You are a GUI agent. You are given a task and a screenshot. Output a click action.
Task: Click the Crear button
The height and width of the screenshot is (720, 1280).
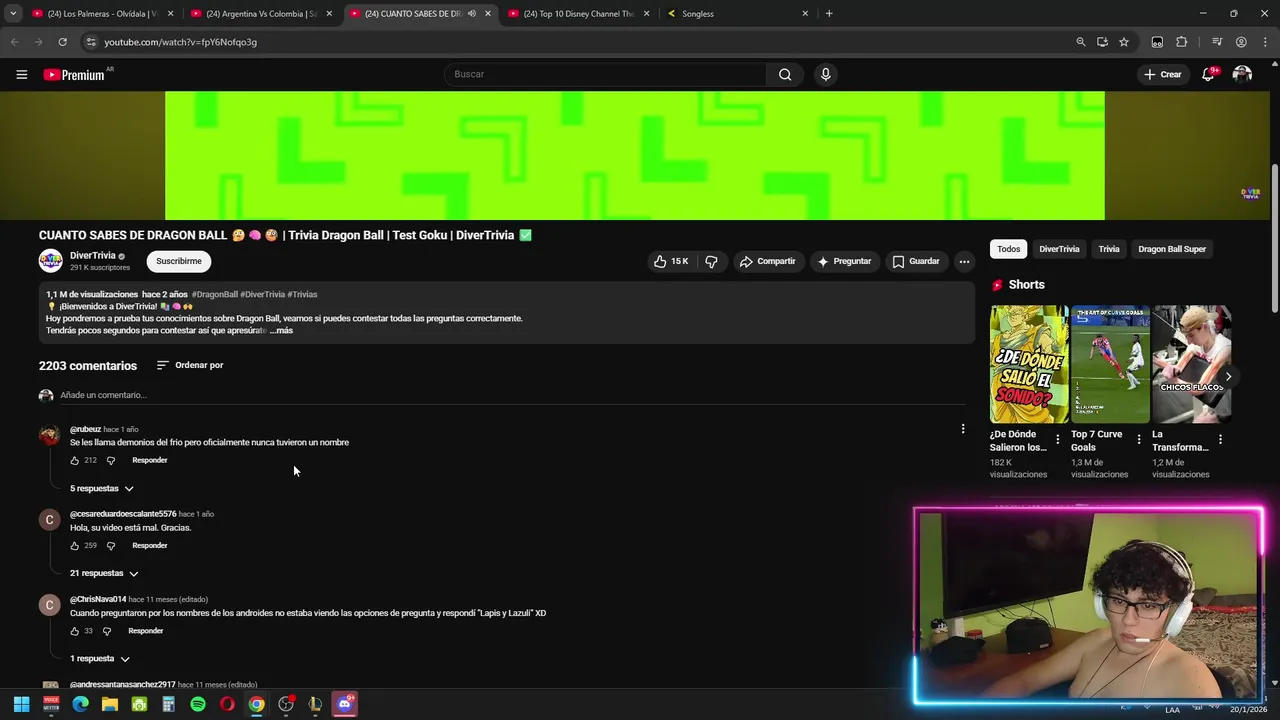(x=1163, y=74)
